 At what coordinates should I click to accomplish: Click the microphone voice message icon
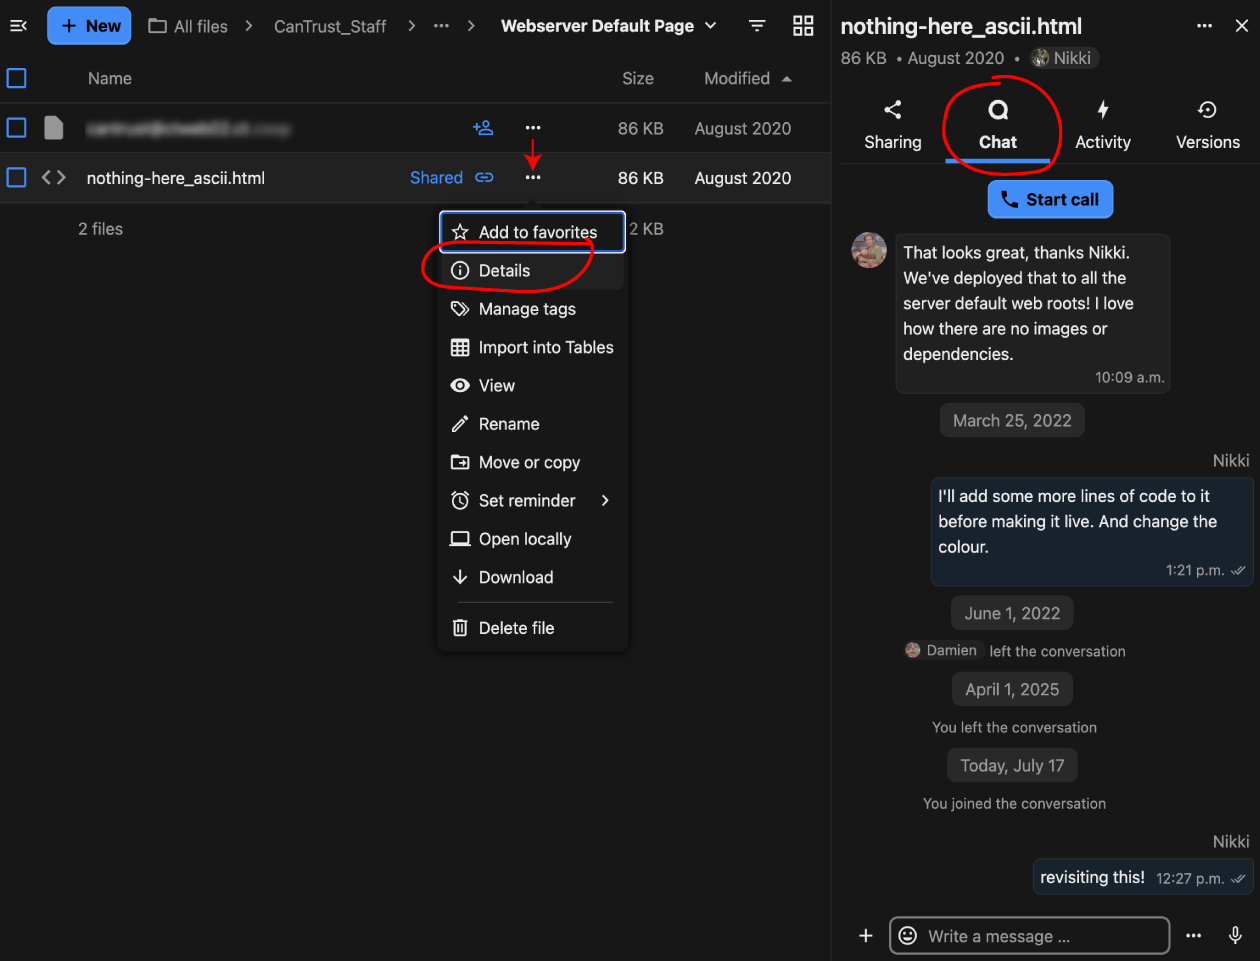coord(1236,936)
